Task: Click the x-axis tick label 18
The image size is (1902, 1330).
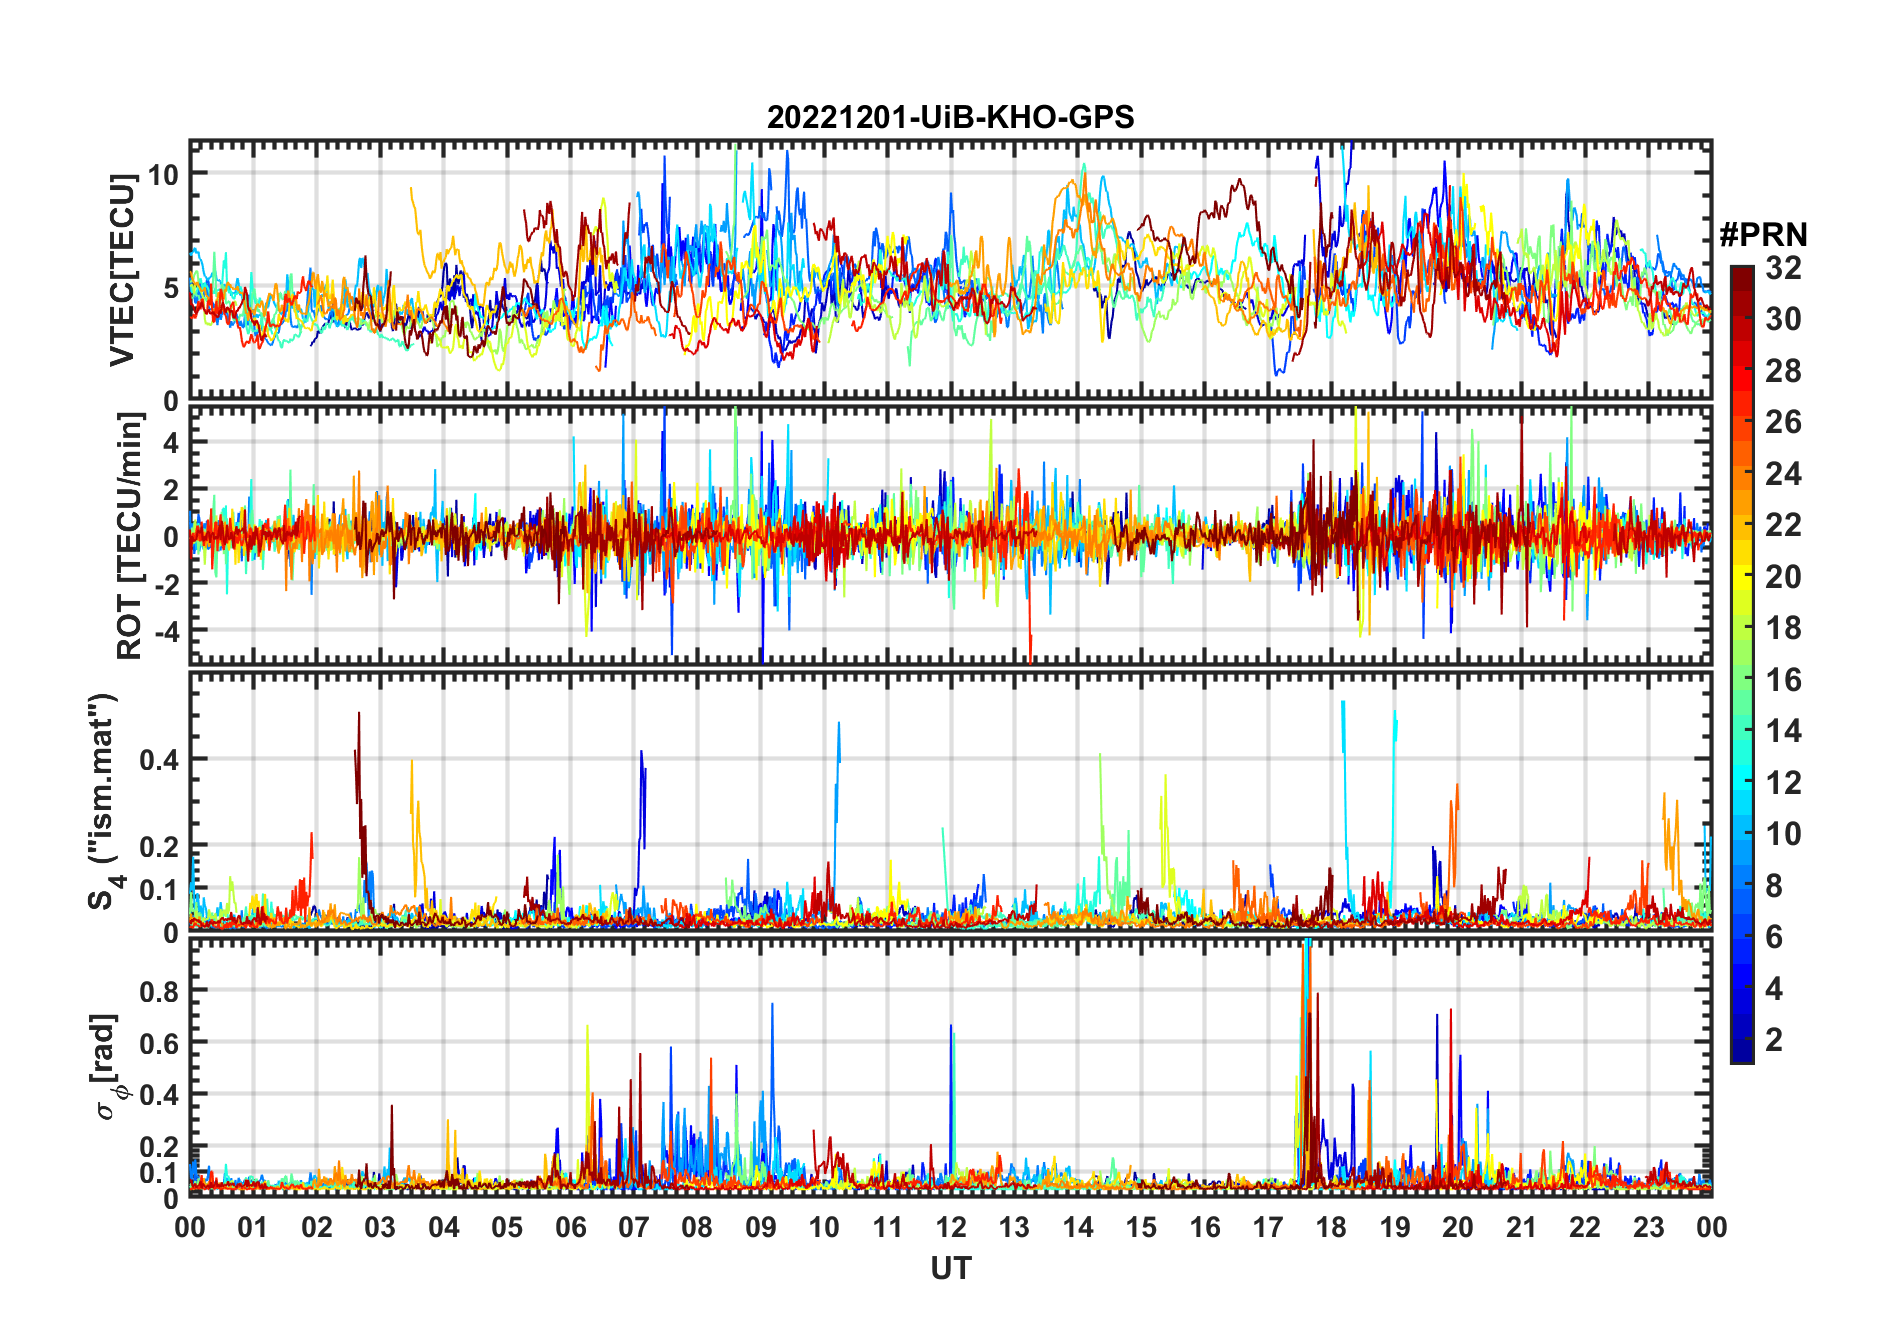Action: (x=1331, y=1227)
